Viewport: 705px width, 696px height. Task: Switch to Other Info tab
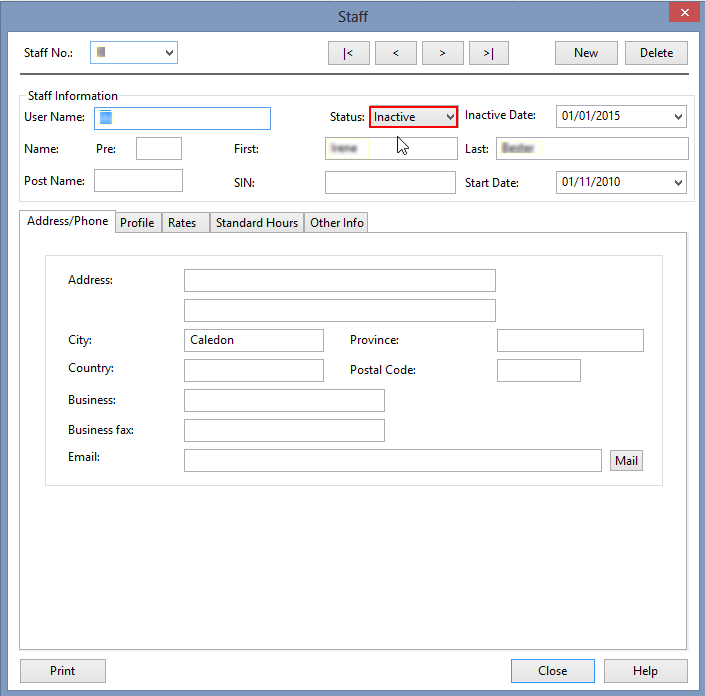coord(337,223)
